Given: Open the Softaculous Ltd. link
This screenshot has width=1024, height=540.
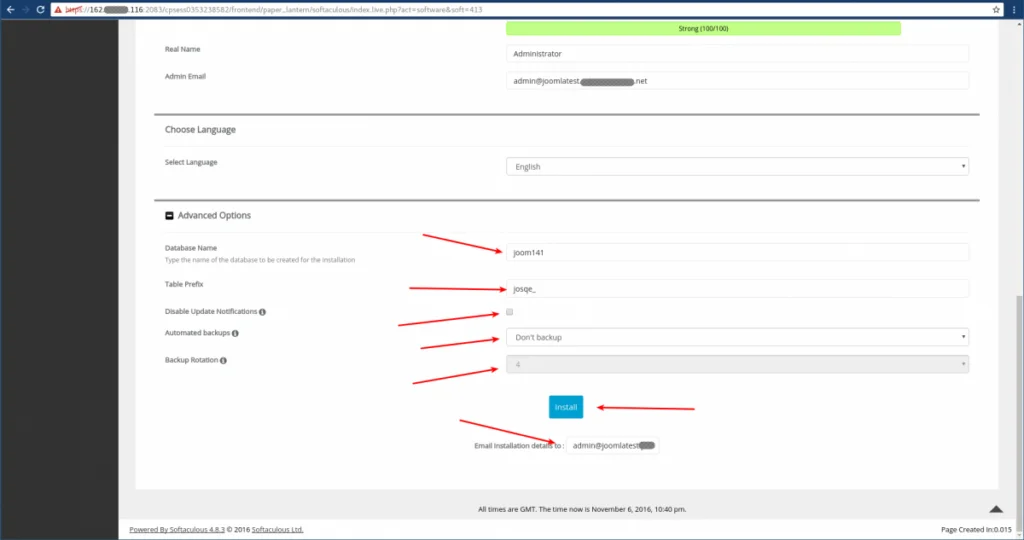Looking at the screenshot, I should coord(278,530).
